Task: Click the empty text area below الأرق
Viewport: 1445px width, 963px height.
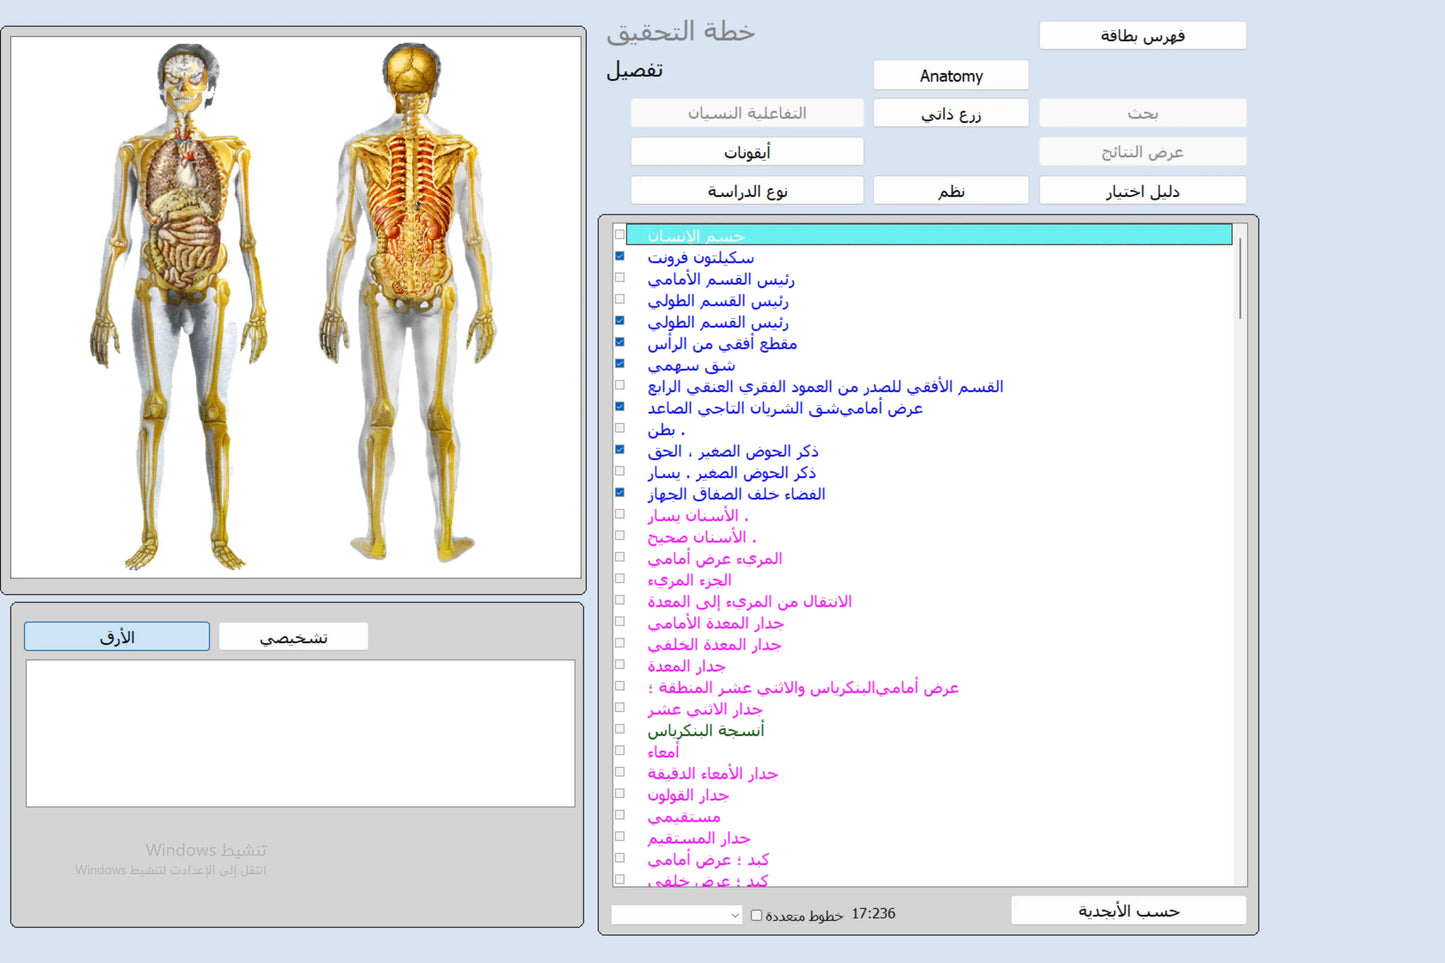Action: (x=300, y=733)
